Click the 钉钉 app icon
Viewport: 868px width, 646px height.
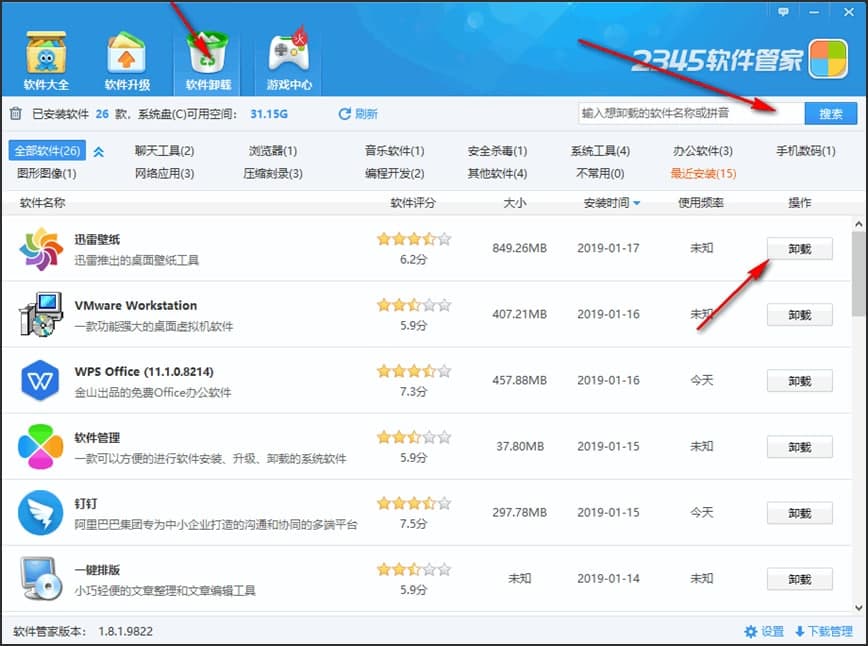tap(41, 513)
